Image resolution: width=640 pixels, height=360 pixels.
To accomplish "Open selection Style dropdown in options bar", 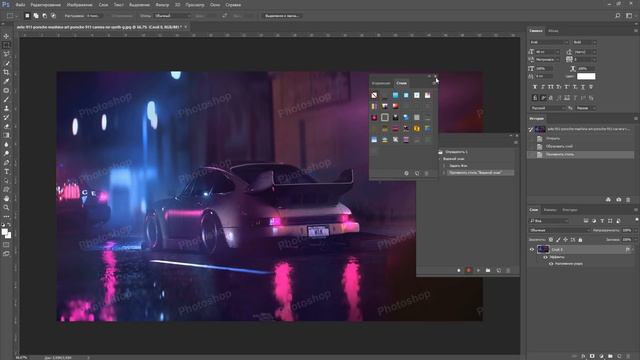I will (171, 16).
